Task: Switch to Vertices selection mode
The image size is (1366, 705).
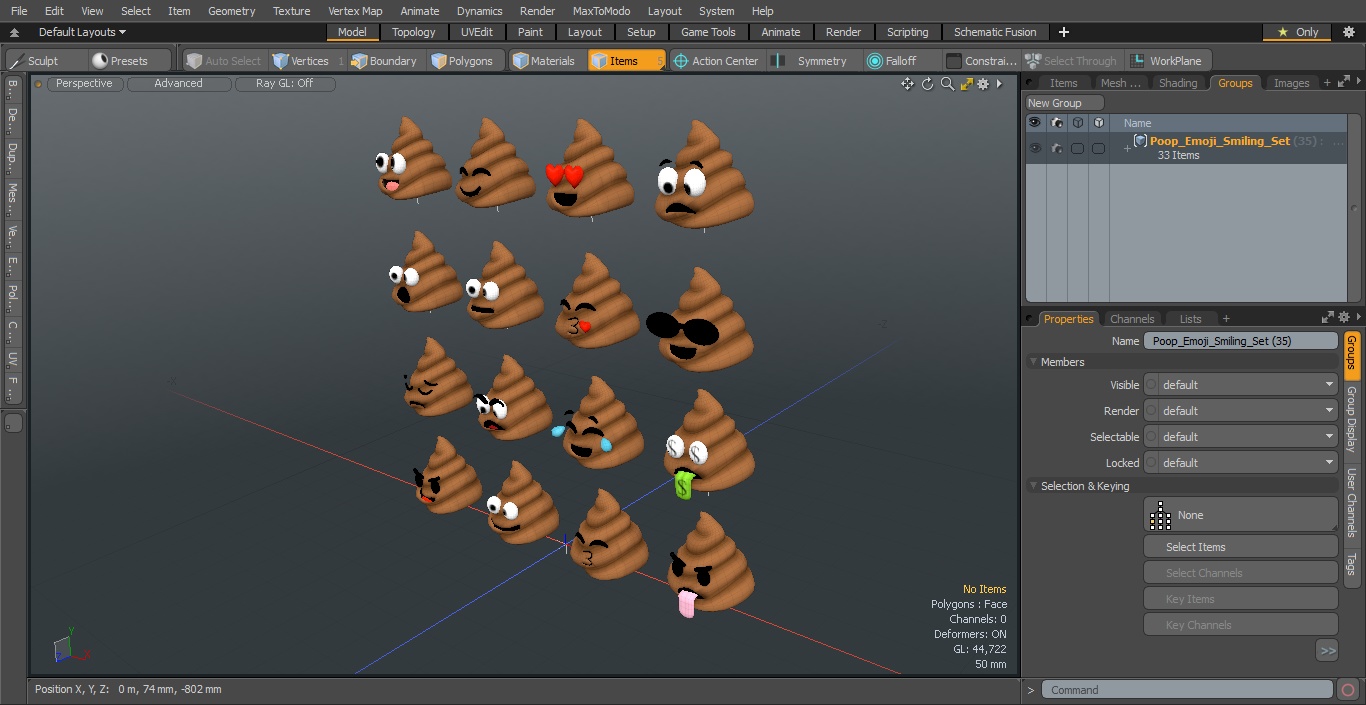Action: point(300,61)
